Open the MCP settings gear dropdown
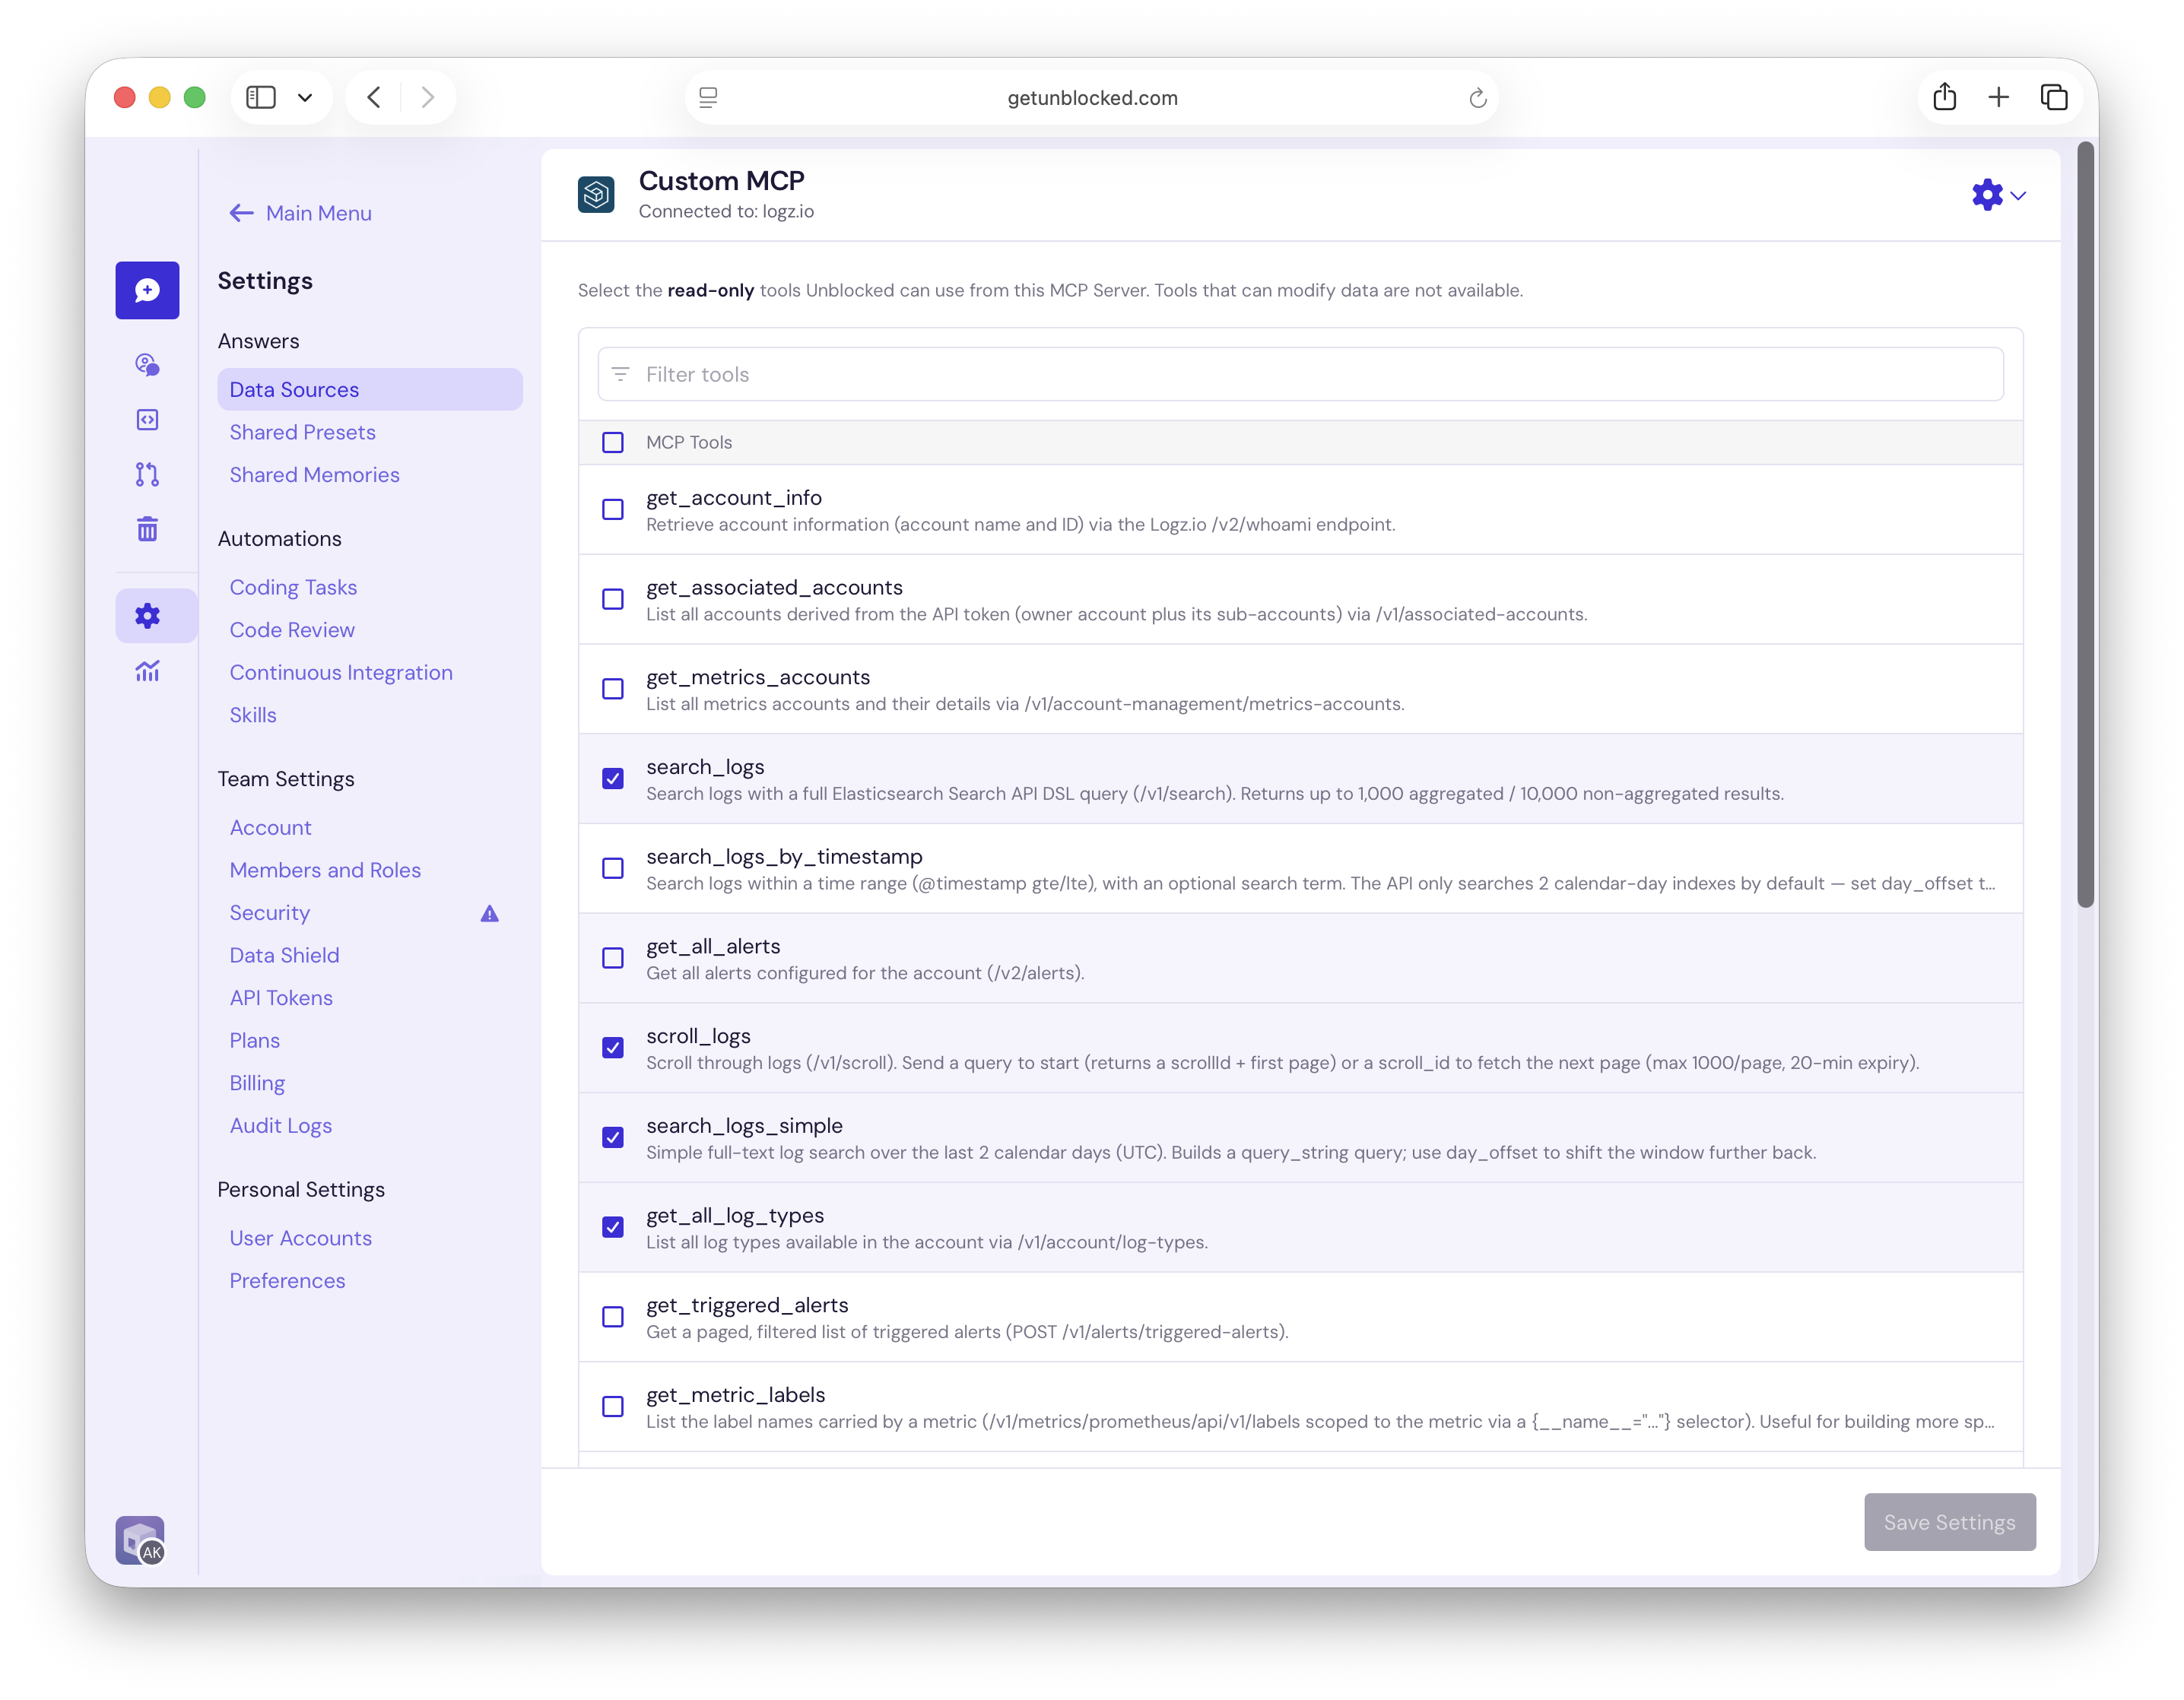2184x1700 pixels. [1998, 195]
